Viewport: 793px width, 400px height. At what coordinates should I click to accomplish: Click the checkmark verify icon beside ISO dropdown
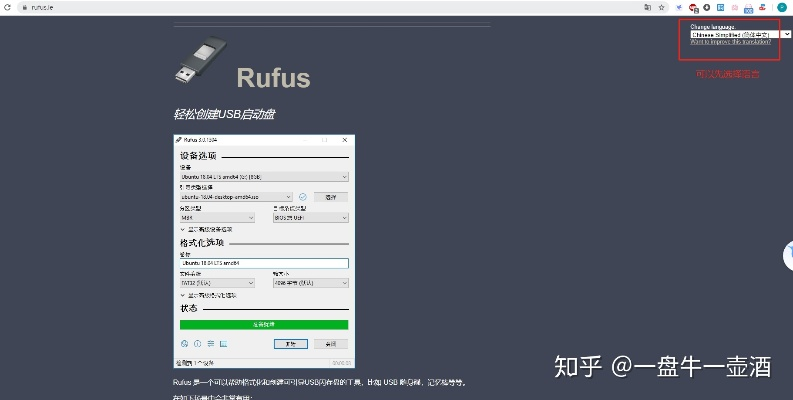(x=303, y=197)
